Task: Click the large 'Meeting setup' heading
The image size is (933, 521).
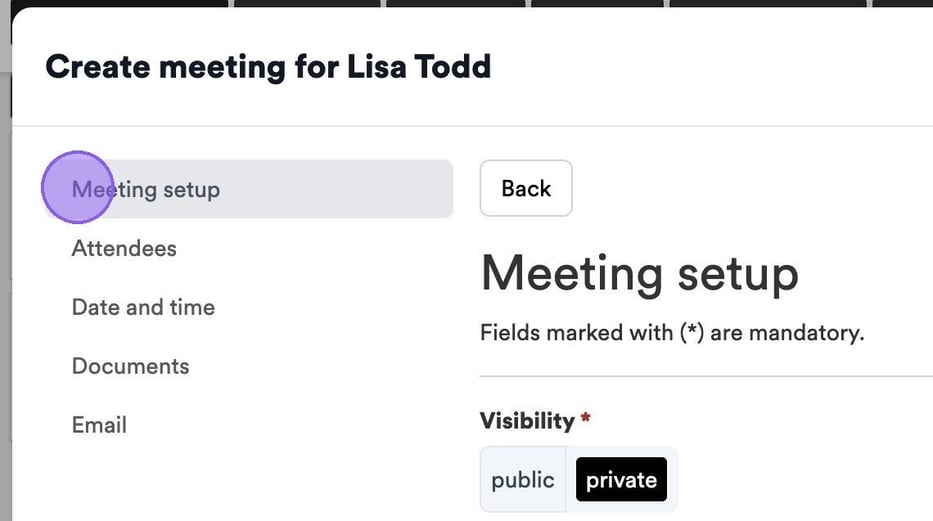Action: (639, 273)
